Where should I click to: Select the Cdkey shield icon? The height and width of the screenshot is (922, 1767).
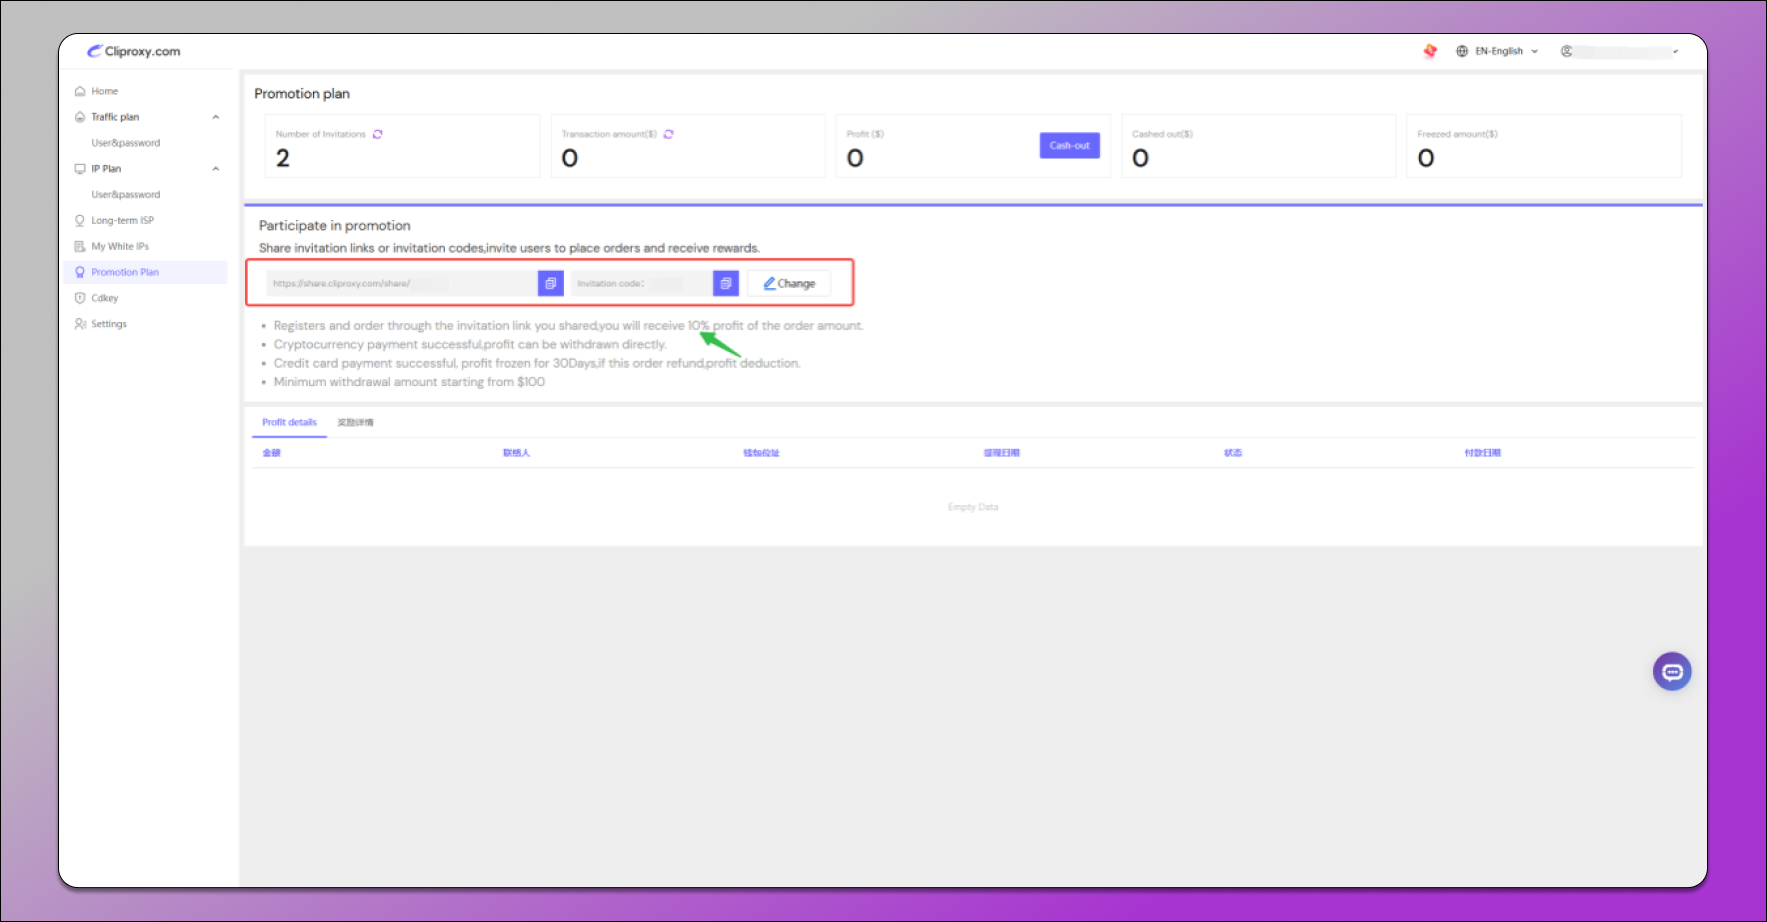coord(80,298)
